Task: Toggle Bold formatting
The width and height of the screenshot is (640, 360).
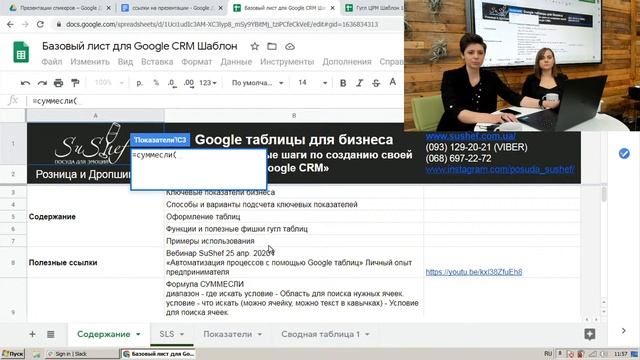Action: pyautogui.click(x=343, y=83)
